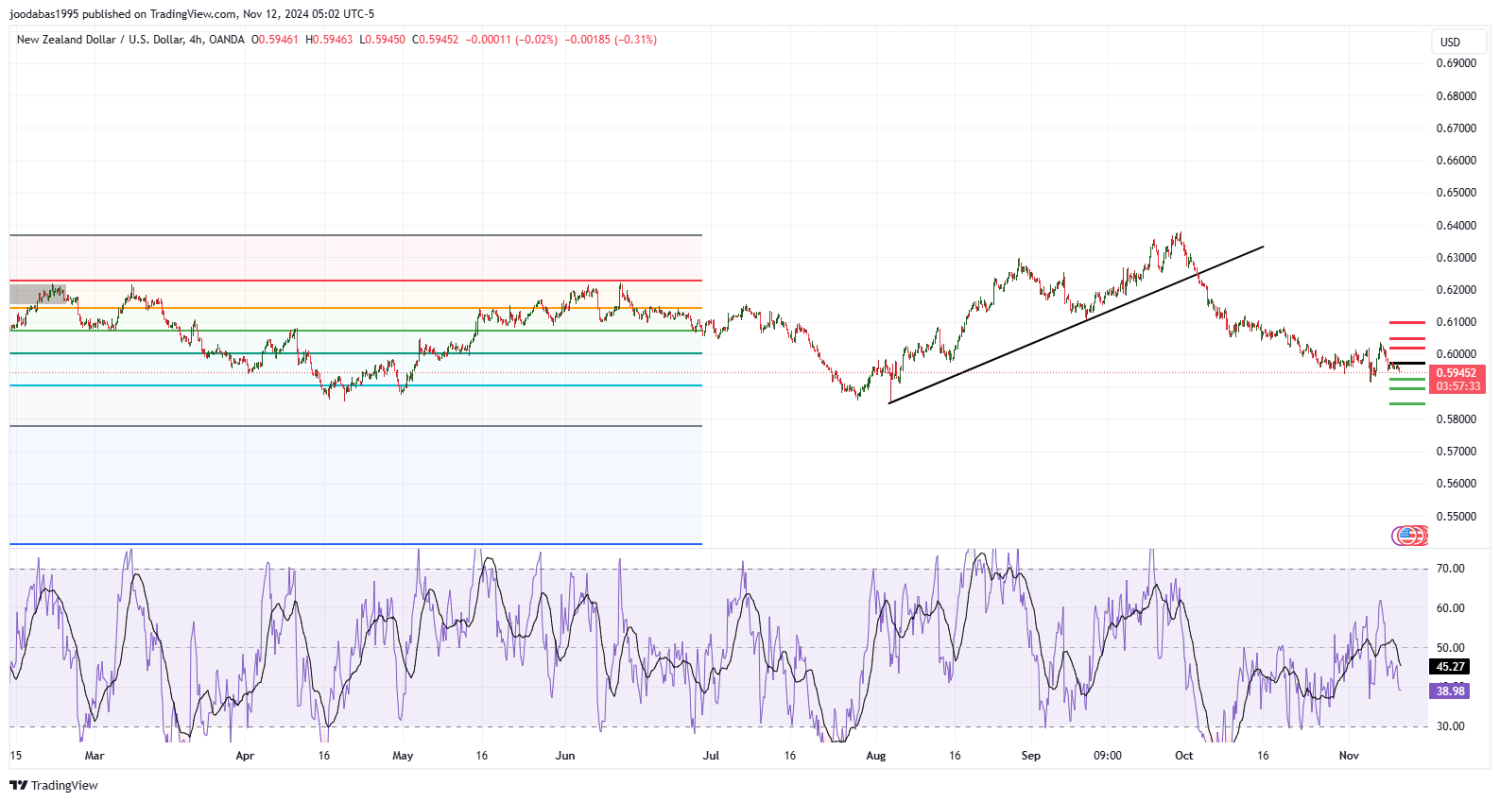Select the current price label 0.59452
Image resolution: width=1500 pixels, height=802 pixels.
tap(1457, 372)
